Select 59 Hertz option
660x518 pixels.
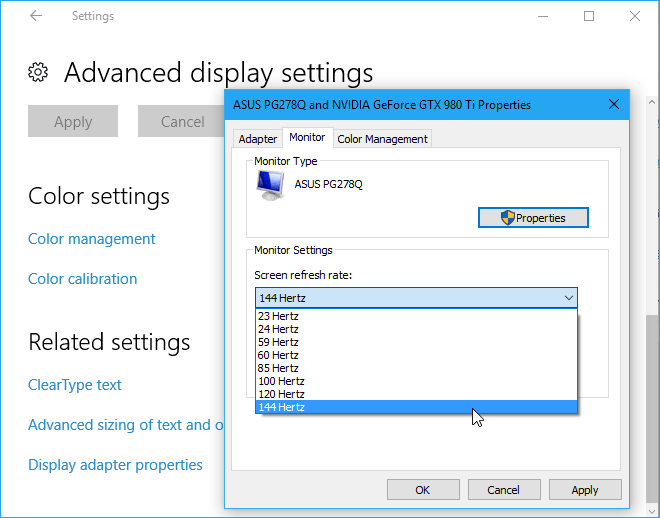click(x=416, y=342)
